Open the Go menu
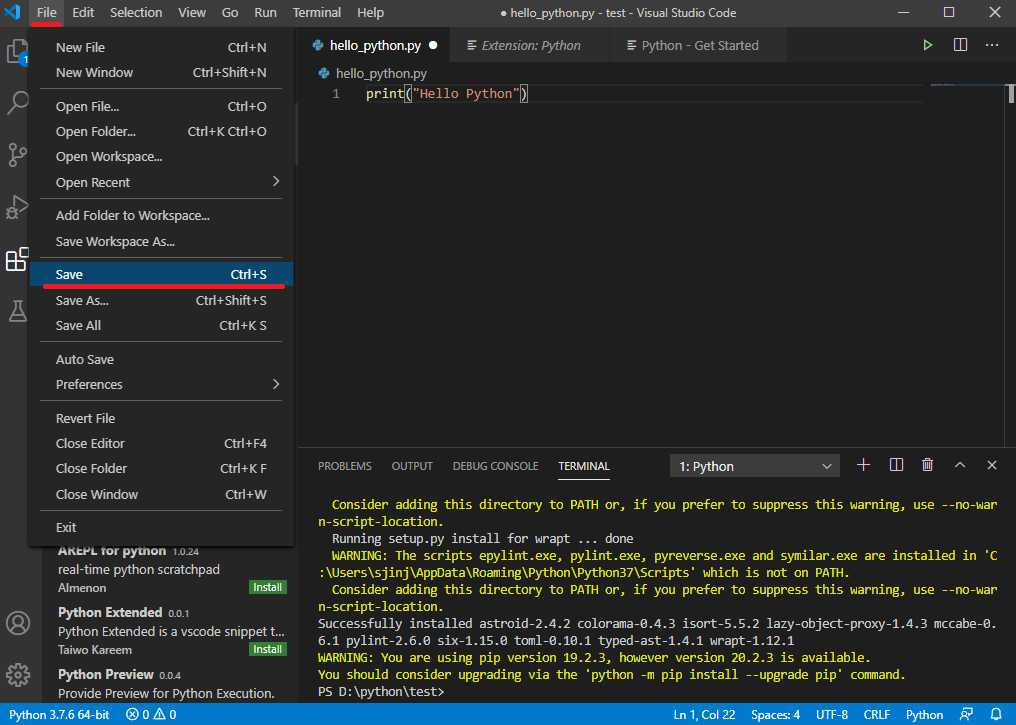The image size is (1016, 725). [230, 12]
